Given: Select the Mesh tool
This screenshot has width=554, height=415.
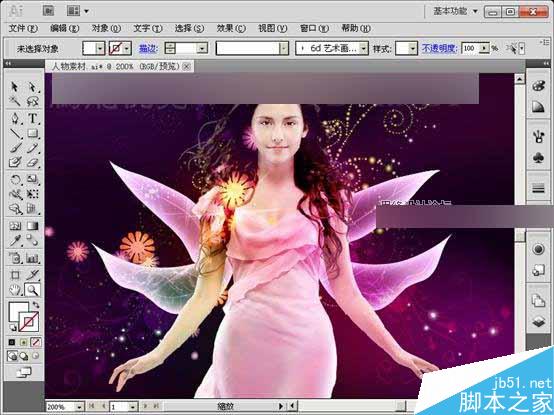Looking at the screenshot, I should tap(15, 226).
